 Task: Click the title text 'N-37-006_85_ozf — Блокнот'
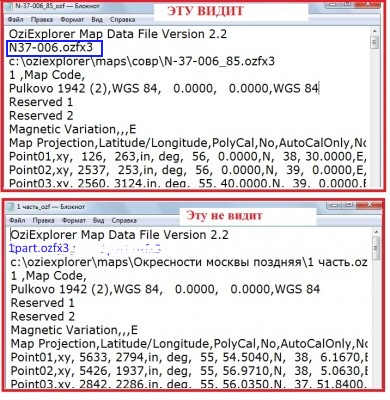click(x=57, y=6)
